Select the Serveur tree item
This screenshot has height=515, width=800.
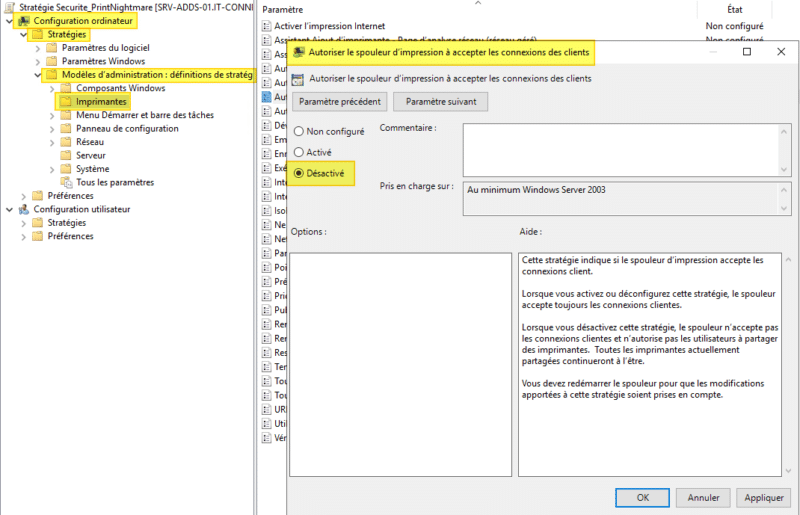click(91, 155)
